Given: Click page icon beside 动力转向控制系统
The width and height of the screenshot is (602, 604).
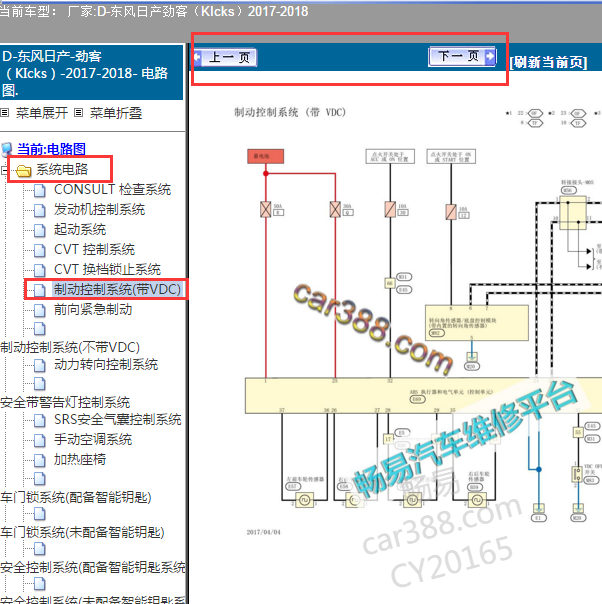Looking at the screenshot, I should click(39, 365).
